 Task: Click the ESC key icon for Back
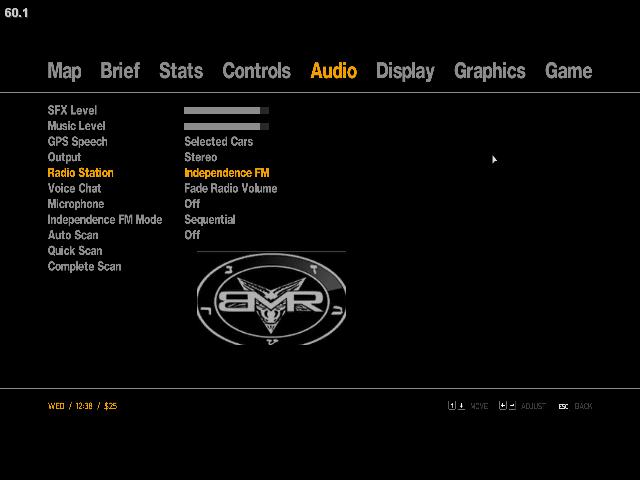(x=563, y=406)
